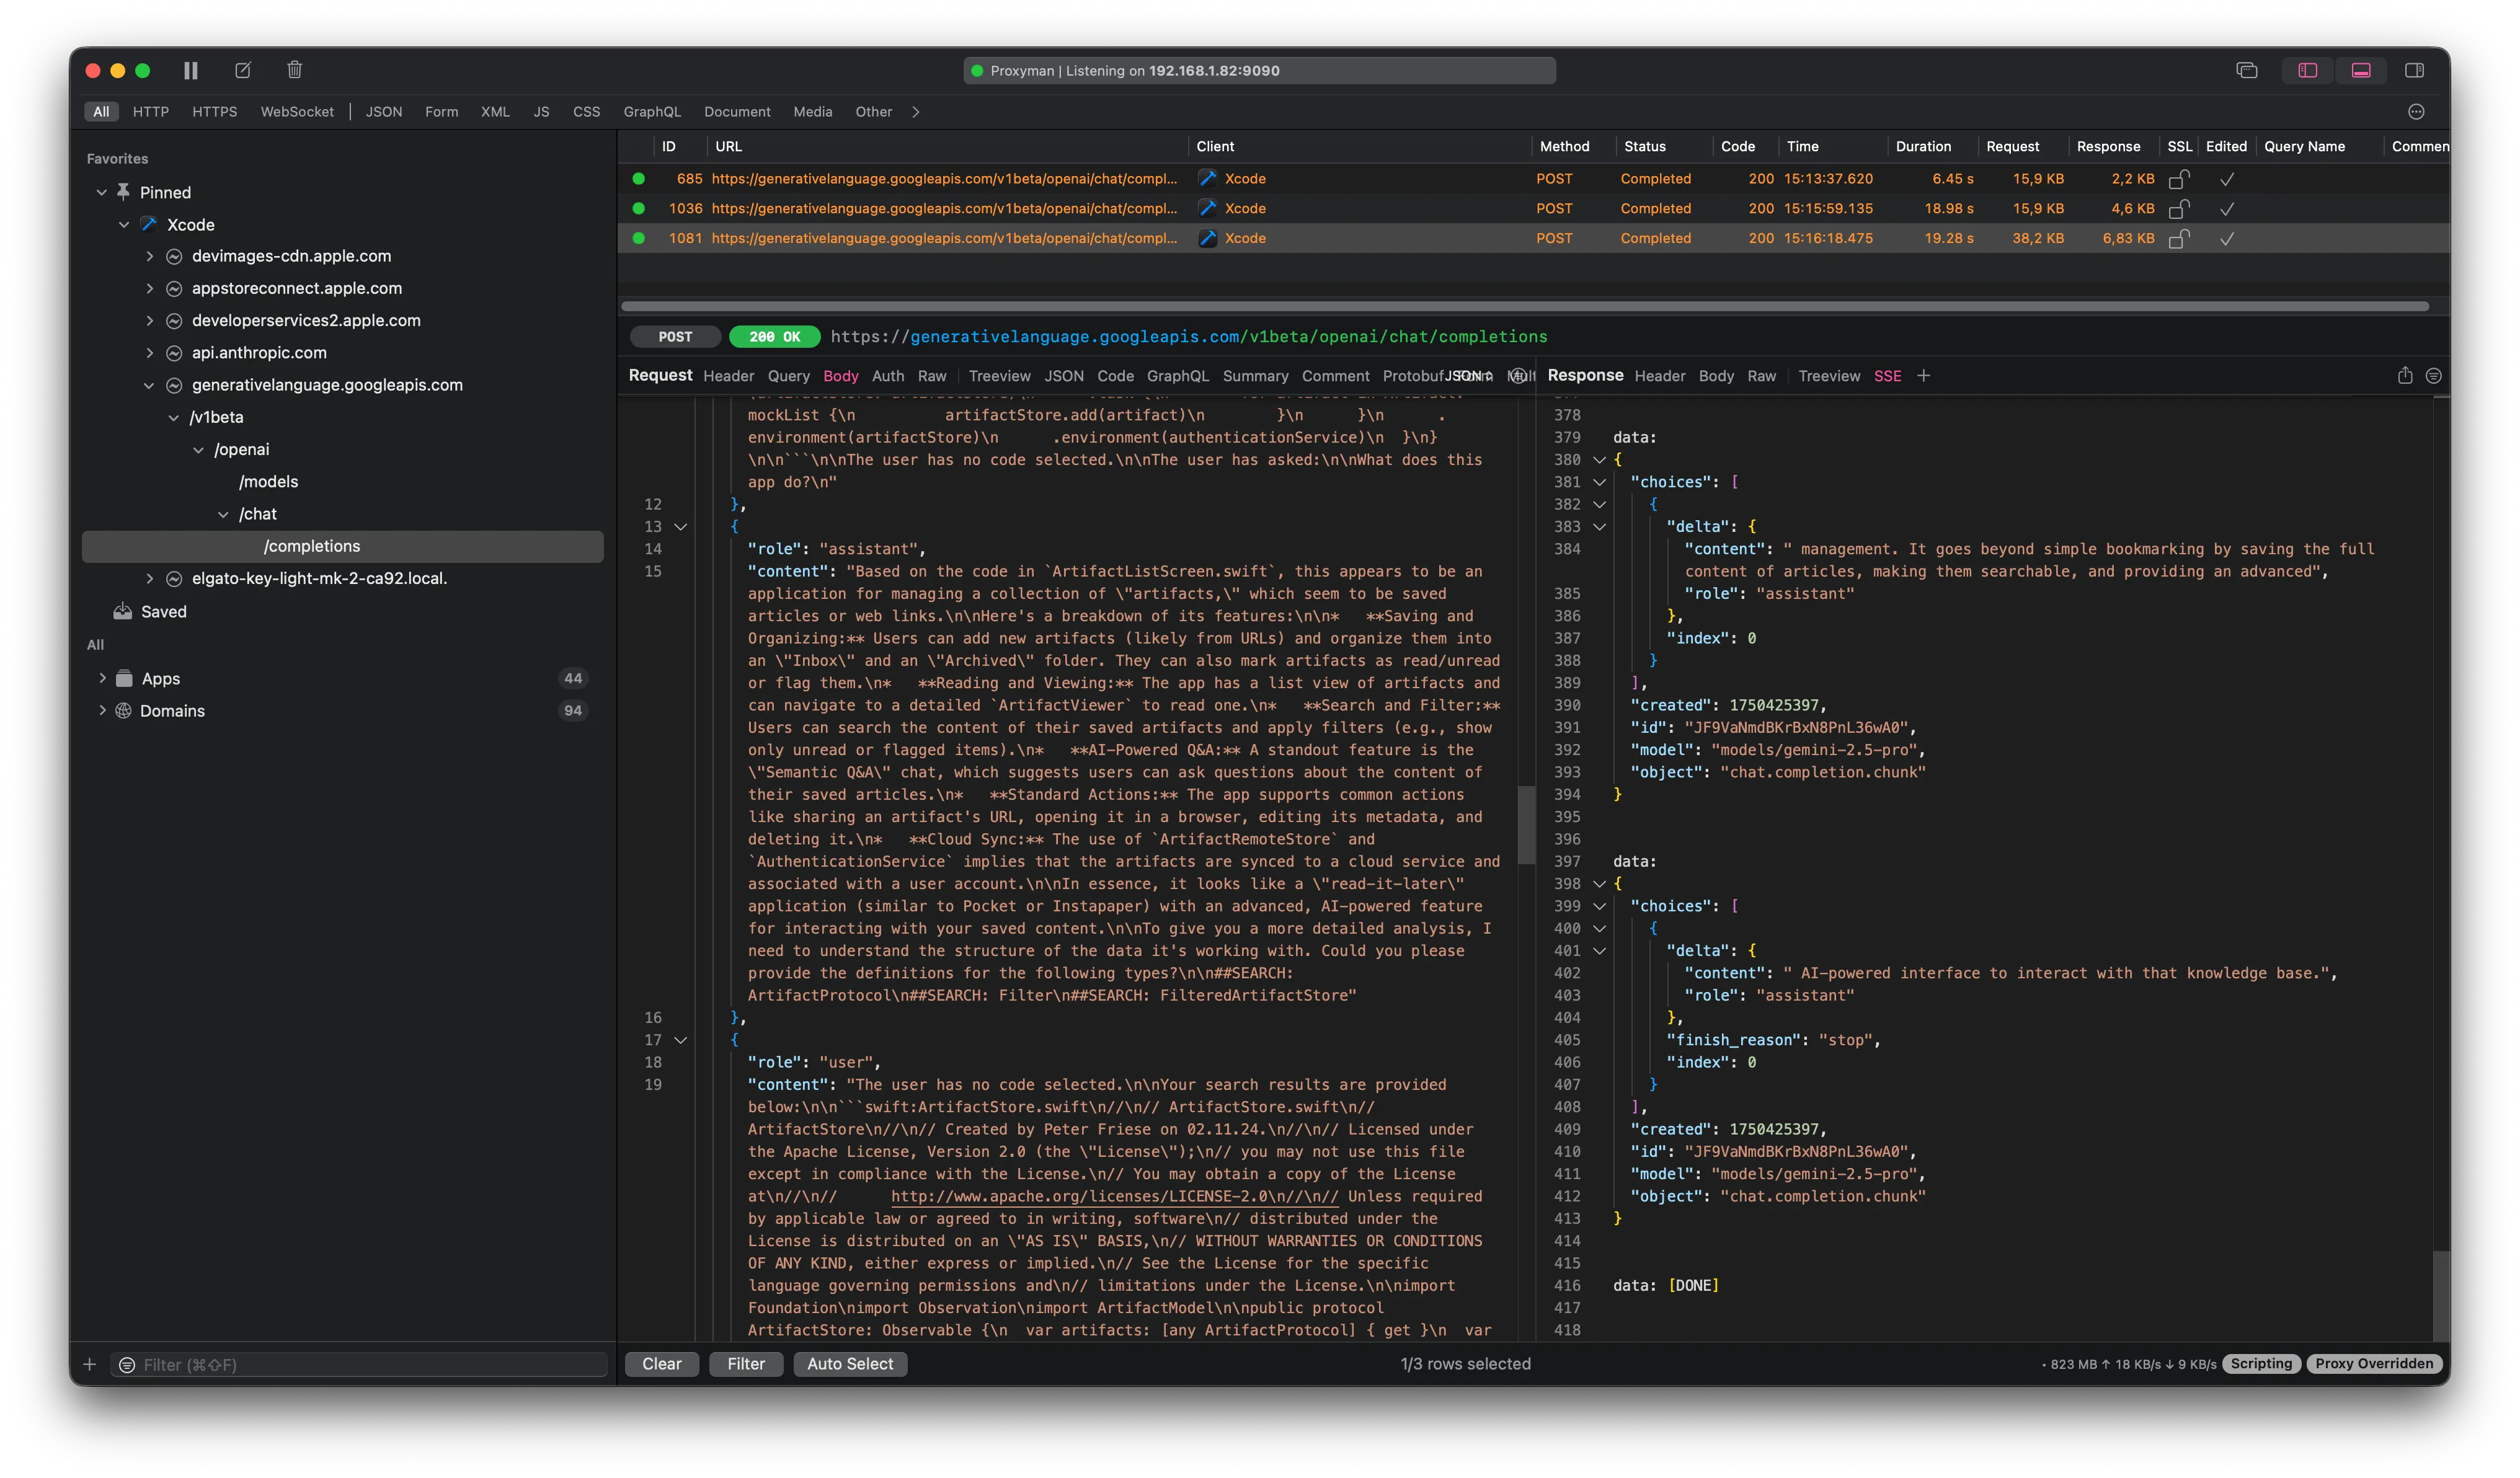This screenshot has width=2520, height=1478.
Task: Click the horizontal scrollbar under request list
Action: [1524, 306]
